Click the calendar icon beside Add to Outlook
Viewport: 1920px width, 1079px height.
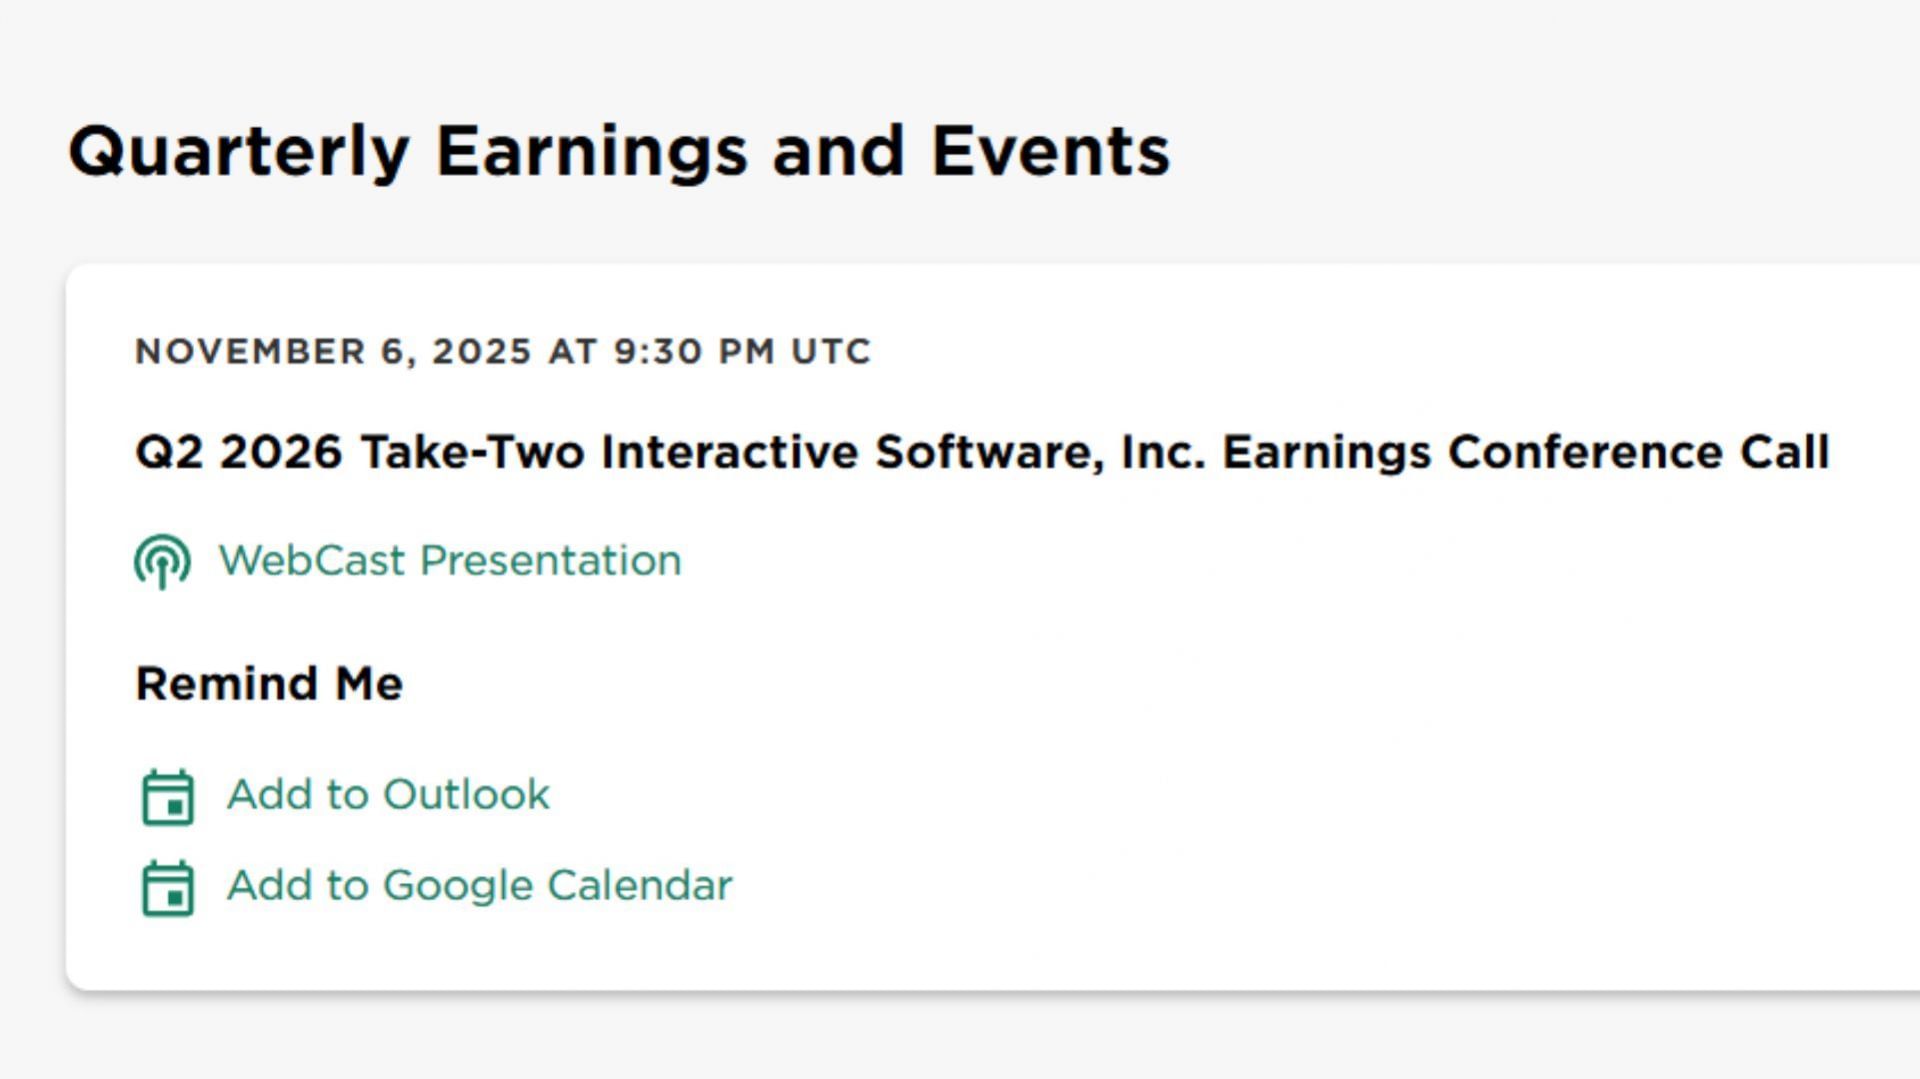tap(168, 797)
